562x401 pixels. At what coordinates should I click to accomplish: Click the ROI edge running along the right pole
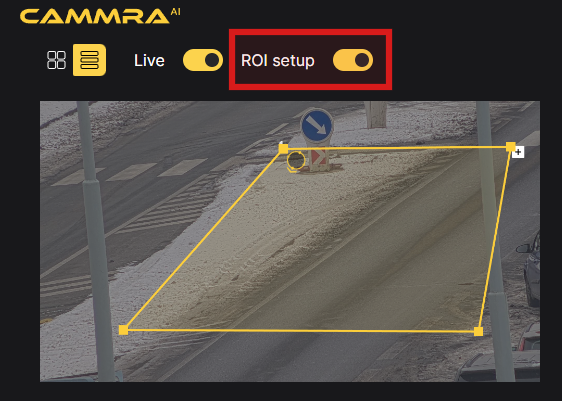coord(494,239)
